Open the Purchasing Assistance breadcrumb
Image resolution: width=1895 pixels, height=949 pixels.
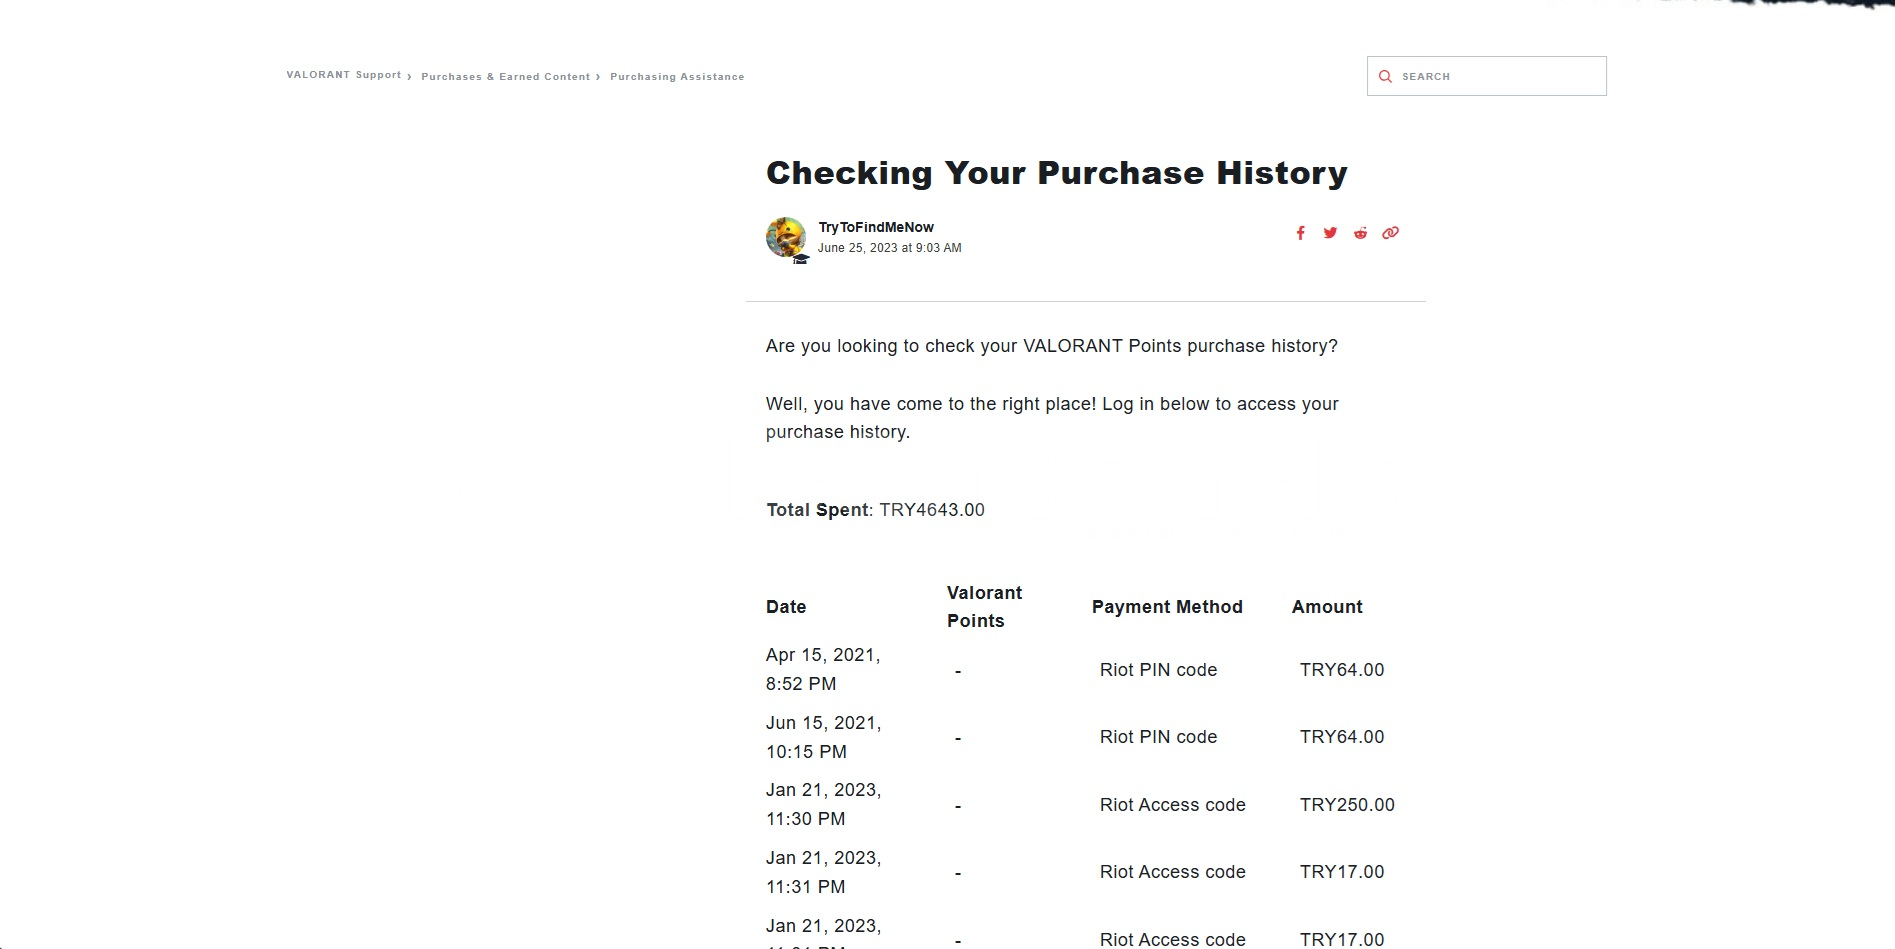[x=677, y=77]
